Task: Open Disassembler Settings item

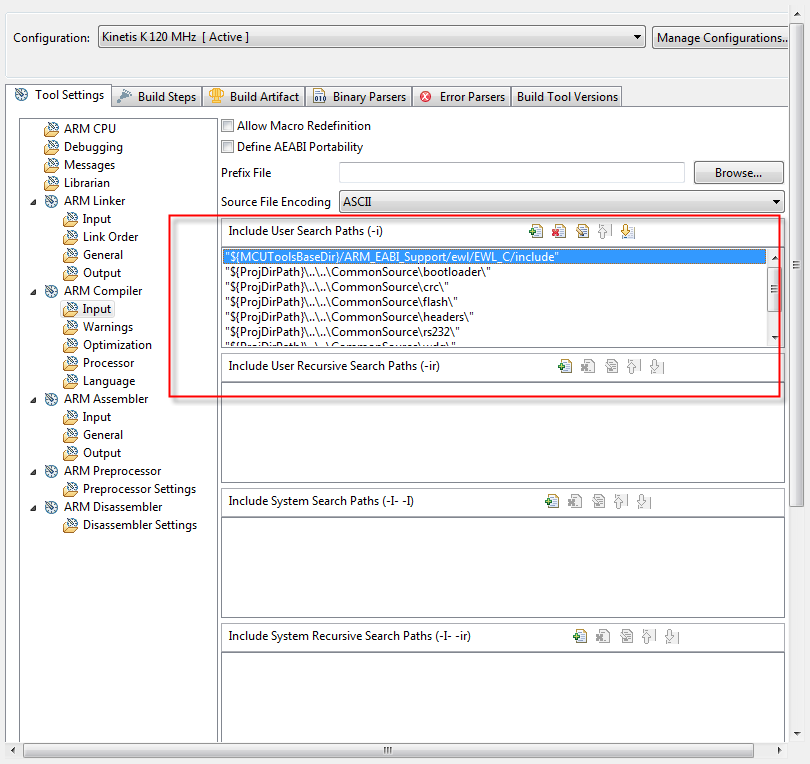Action: point(140,525)
